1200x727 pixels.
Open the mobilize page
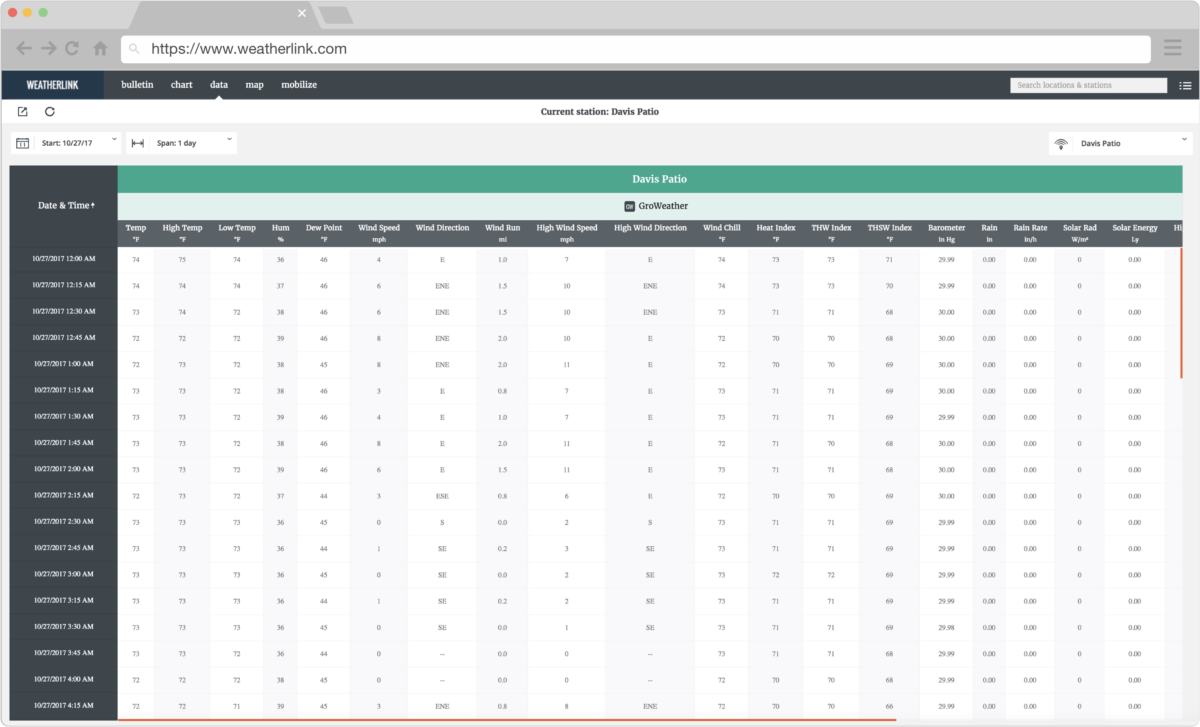[299, 84]
